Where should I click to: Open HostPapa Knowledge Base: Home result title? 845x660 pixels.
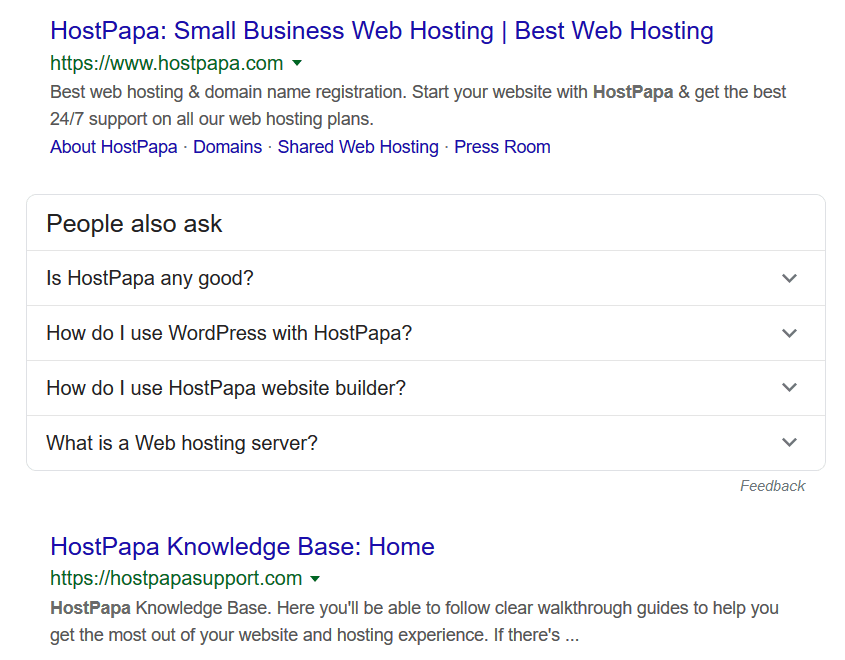[x=243, y=547]
